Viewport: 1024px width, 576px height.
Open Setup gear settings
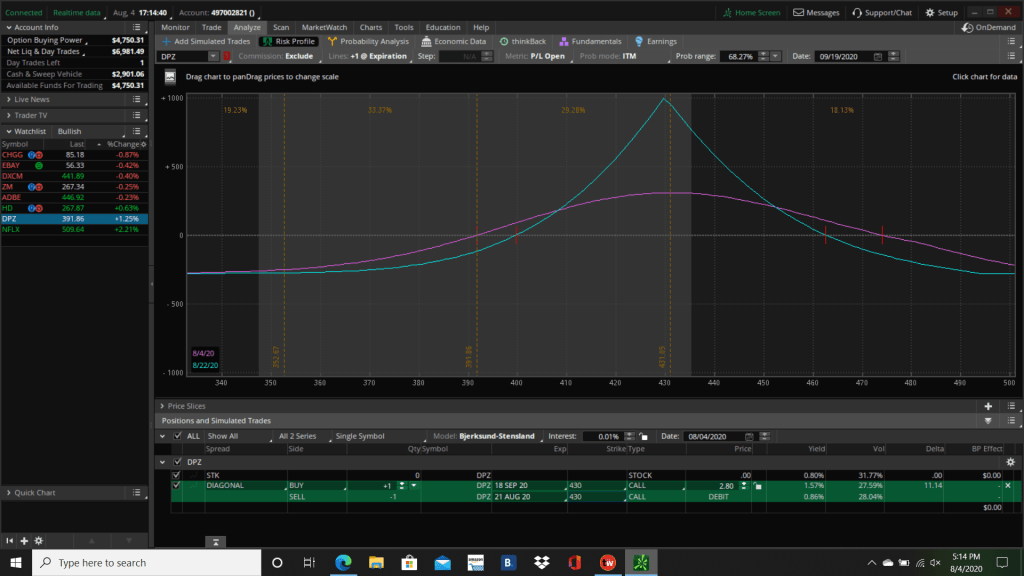(930, 13)
